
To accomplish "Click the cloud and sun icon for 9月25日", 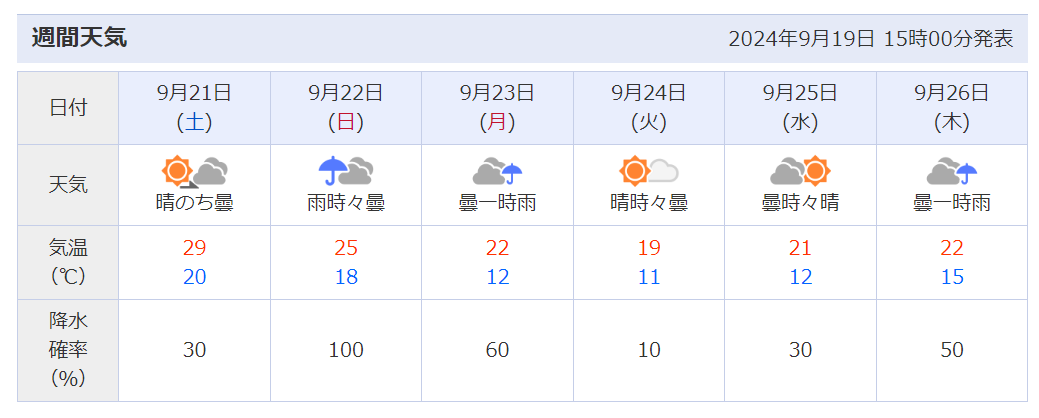I will point(800,172).
